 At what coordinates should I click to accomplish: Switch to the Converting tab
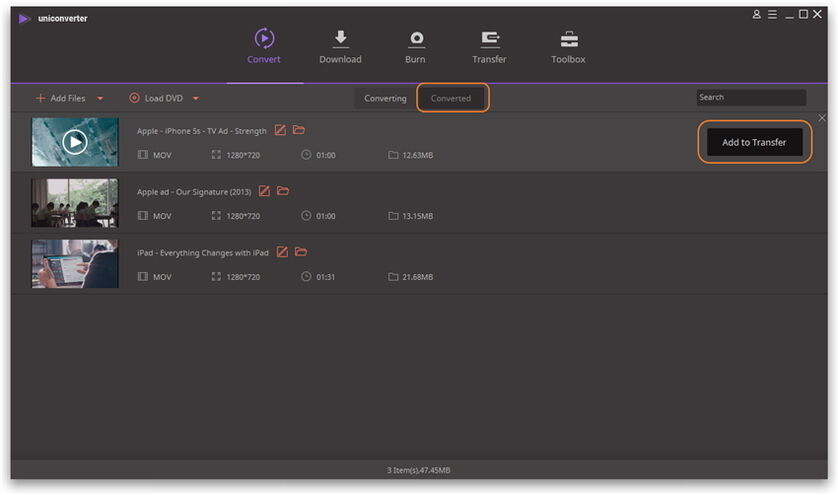click(385, 98)
